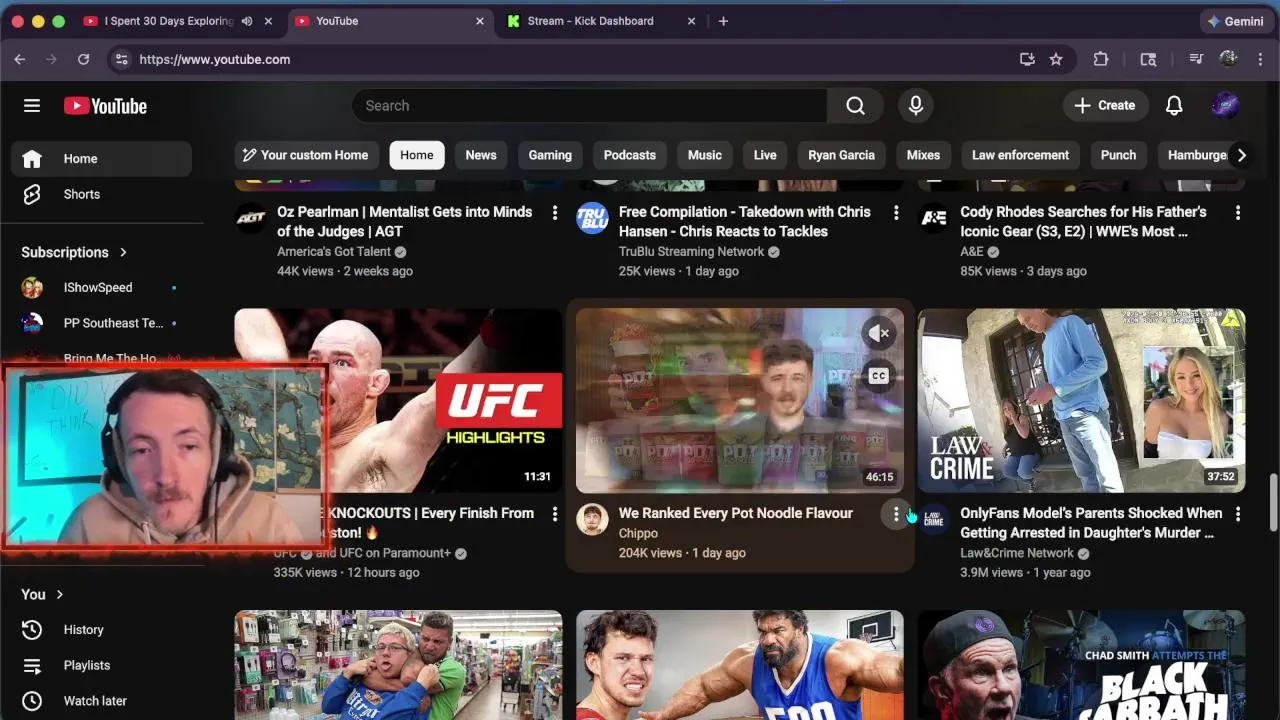Open 'We Ranked Every Pot Noodle Flavour' title
Image resolution: width=1280 pixels, height=720 pixels.
[x=736, y=514]
